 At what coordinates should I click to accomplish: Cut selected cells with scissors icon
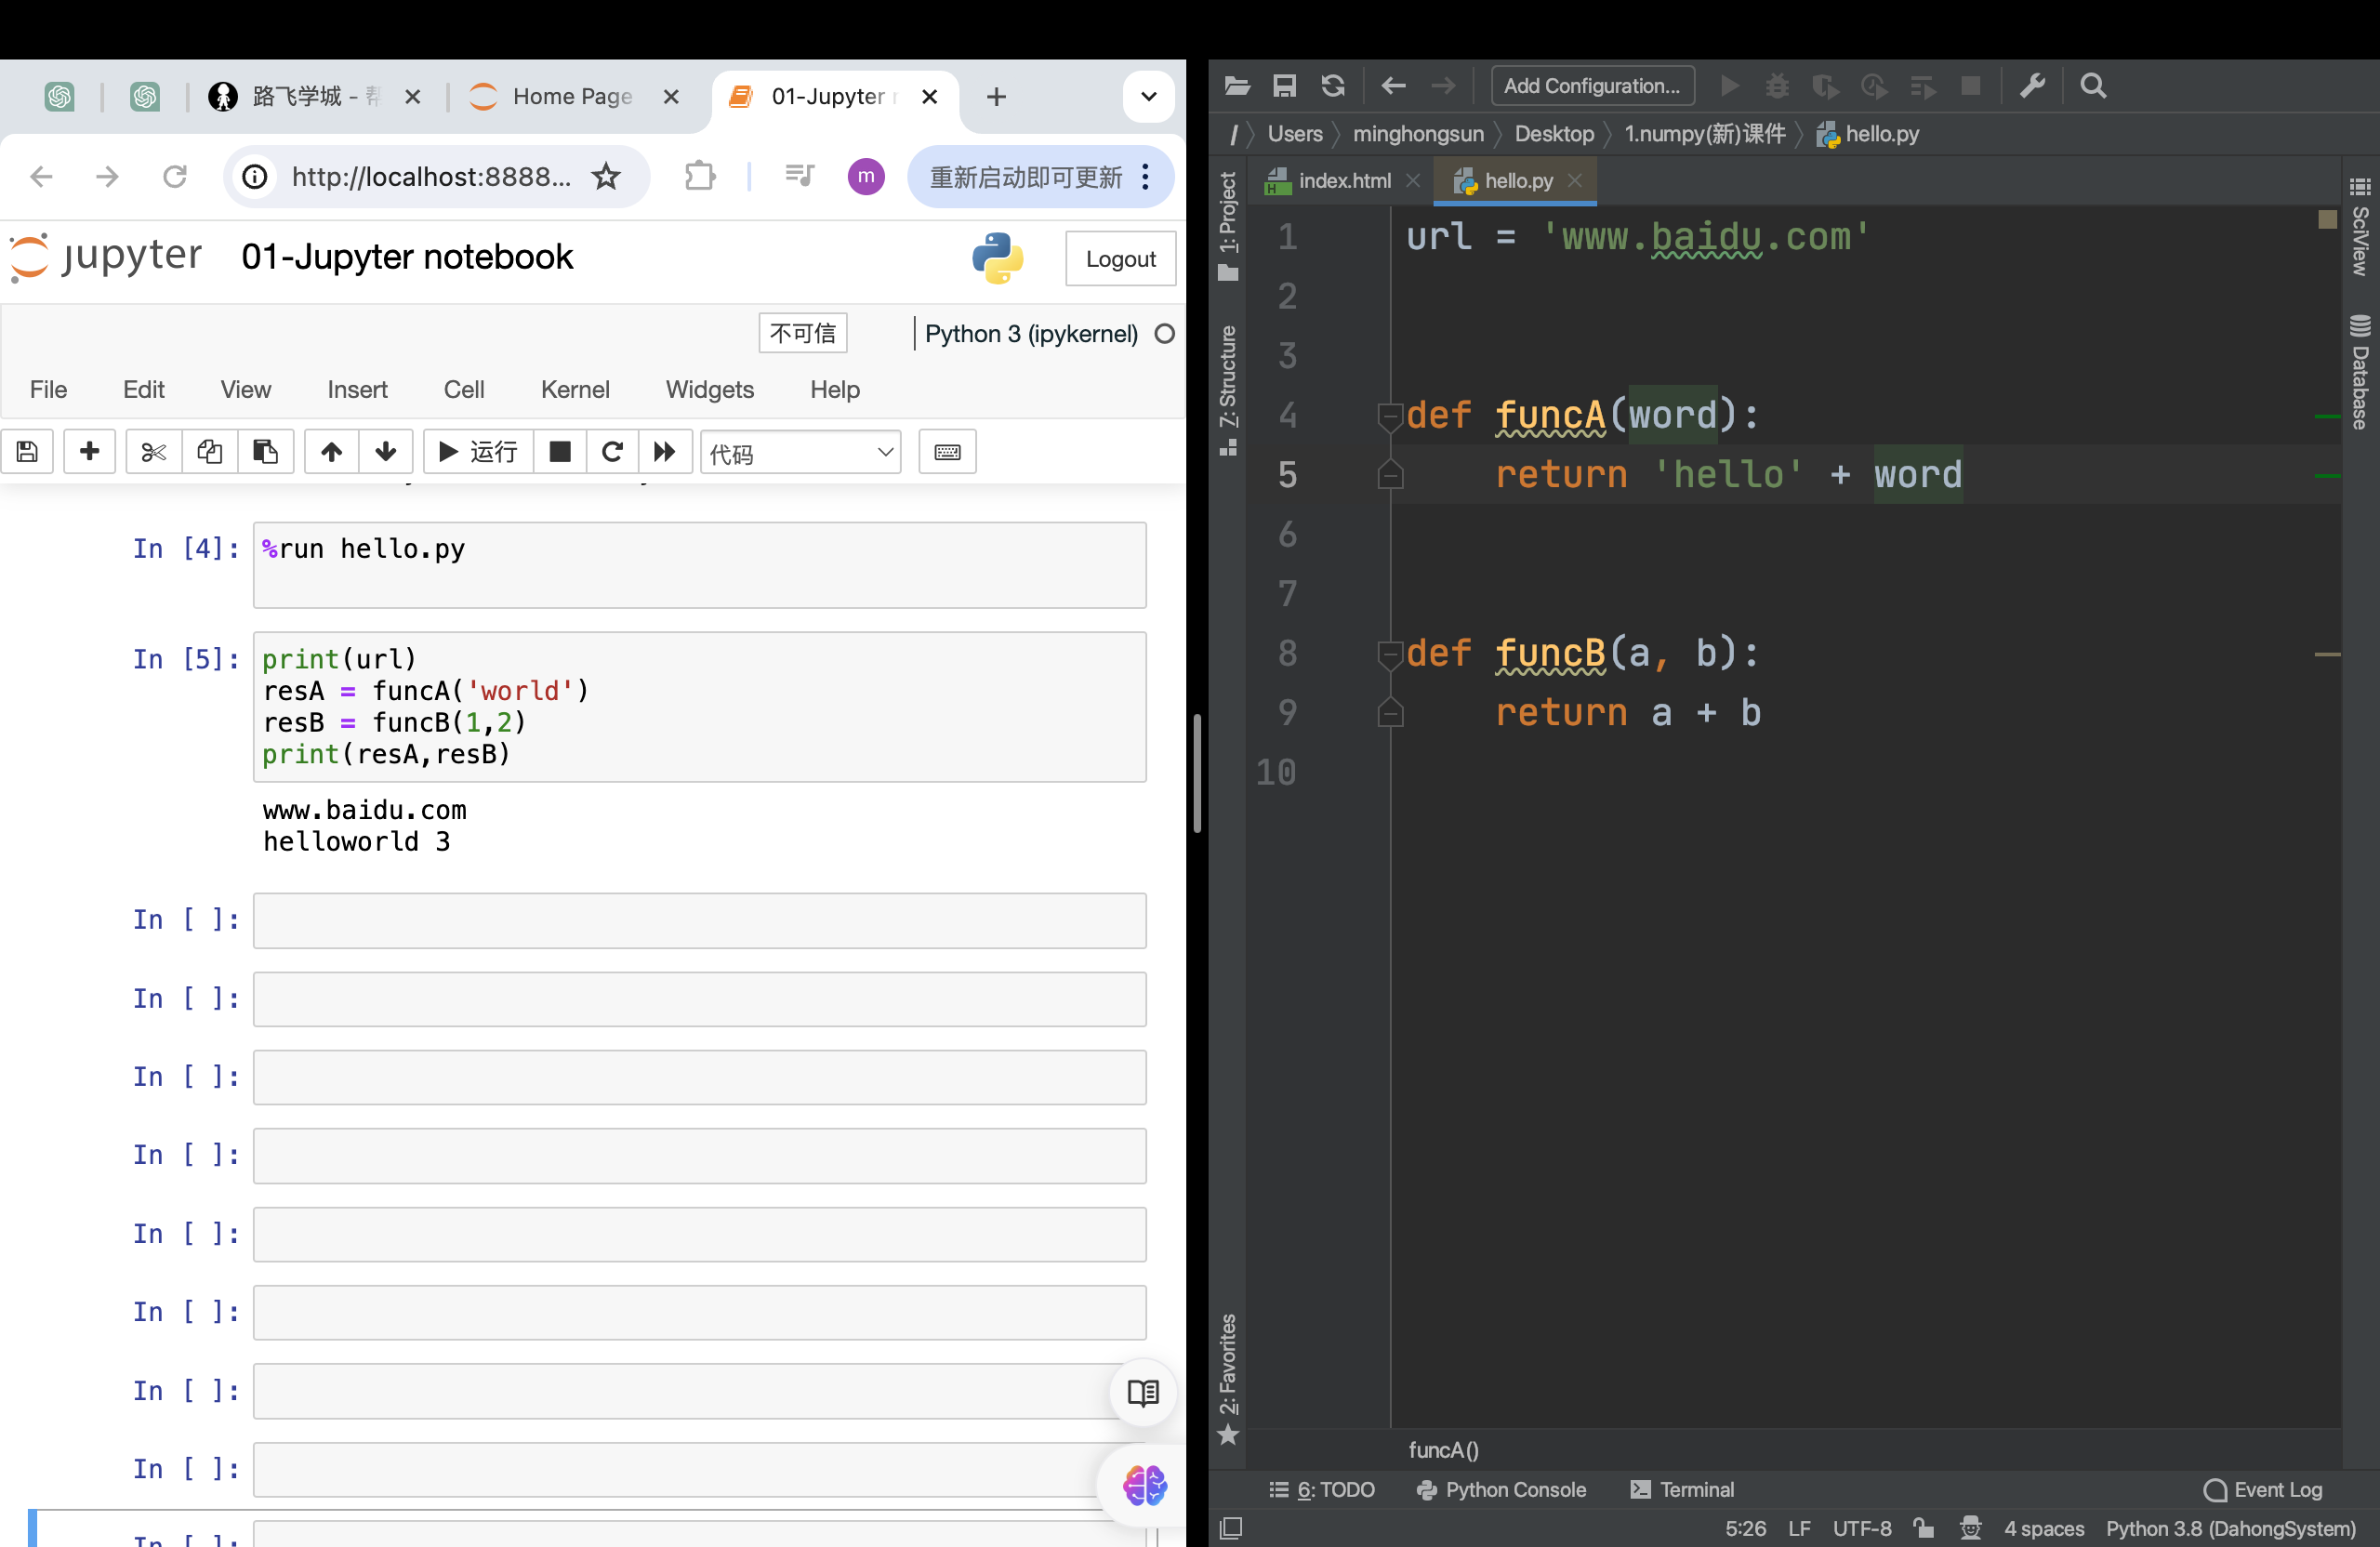click(153, 452)
